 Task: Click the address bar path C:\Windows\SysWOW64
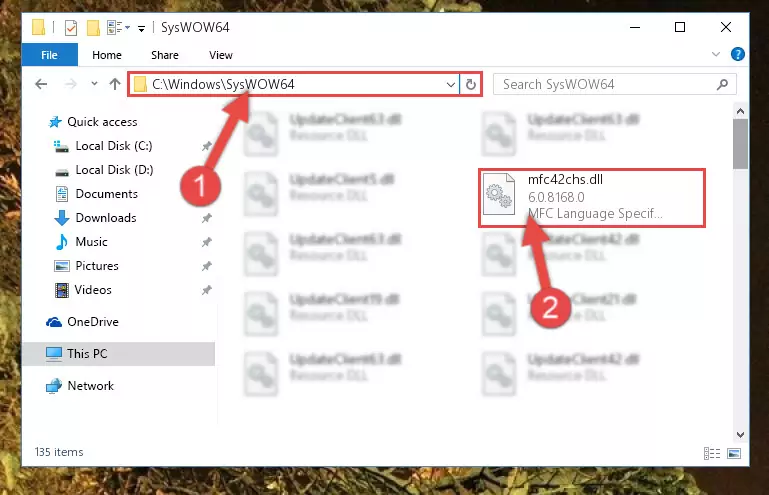tap(223, 84)
